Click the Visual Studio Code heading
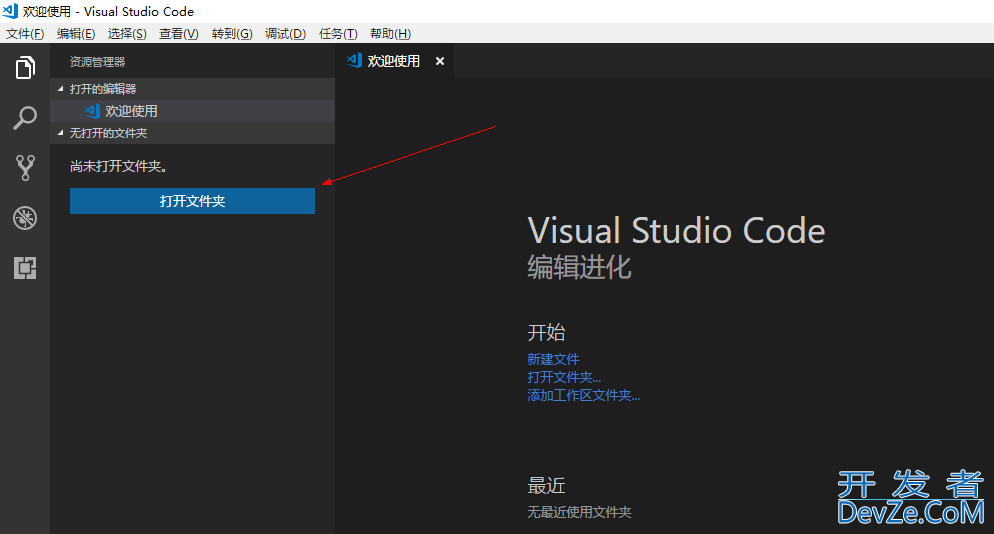Image resolution: width=994 pixels, height=534 pixels. [676, 230]
